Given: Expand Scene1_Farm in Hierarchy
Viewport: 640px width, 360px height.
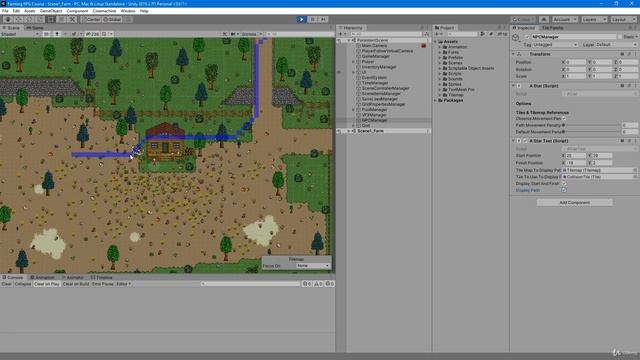Looking at the screenshot, I should [x=349, y=131].
